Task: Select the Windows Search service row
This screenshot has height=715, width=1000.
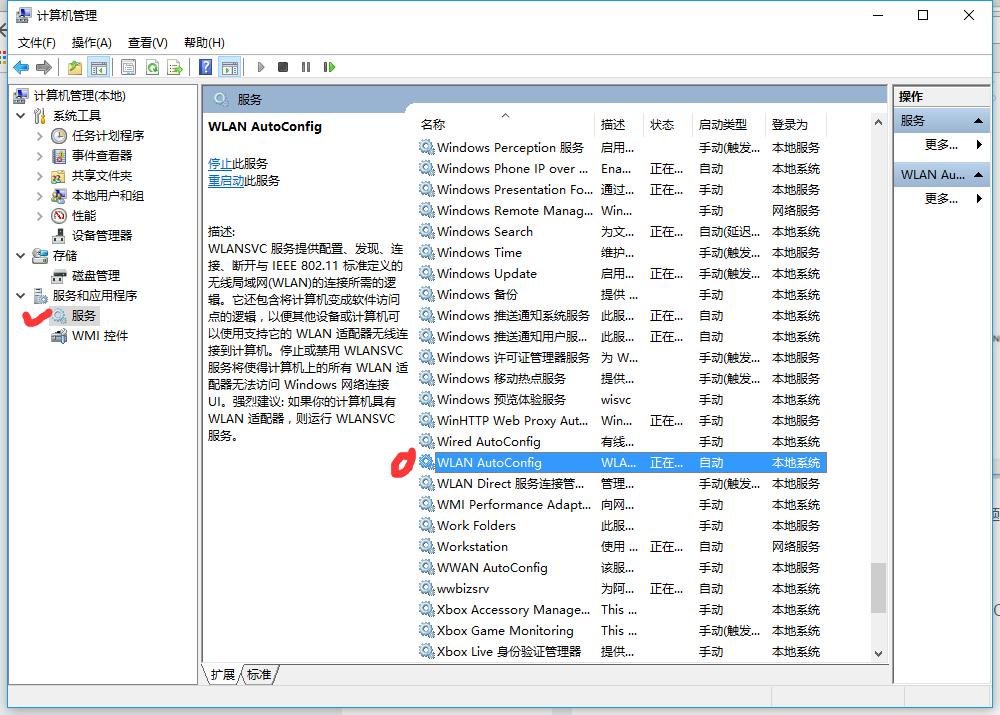Action: 622,232
